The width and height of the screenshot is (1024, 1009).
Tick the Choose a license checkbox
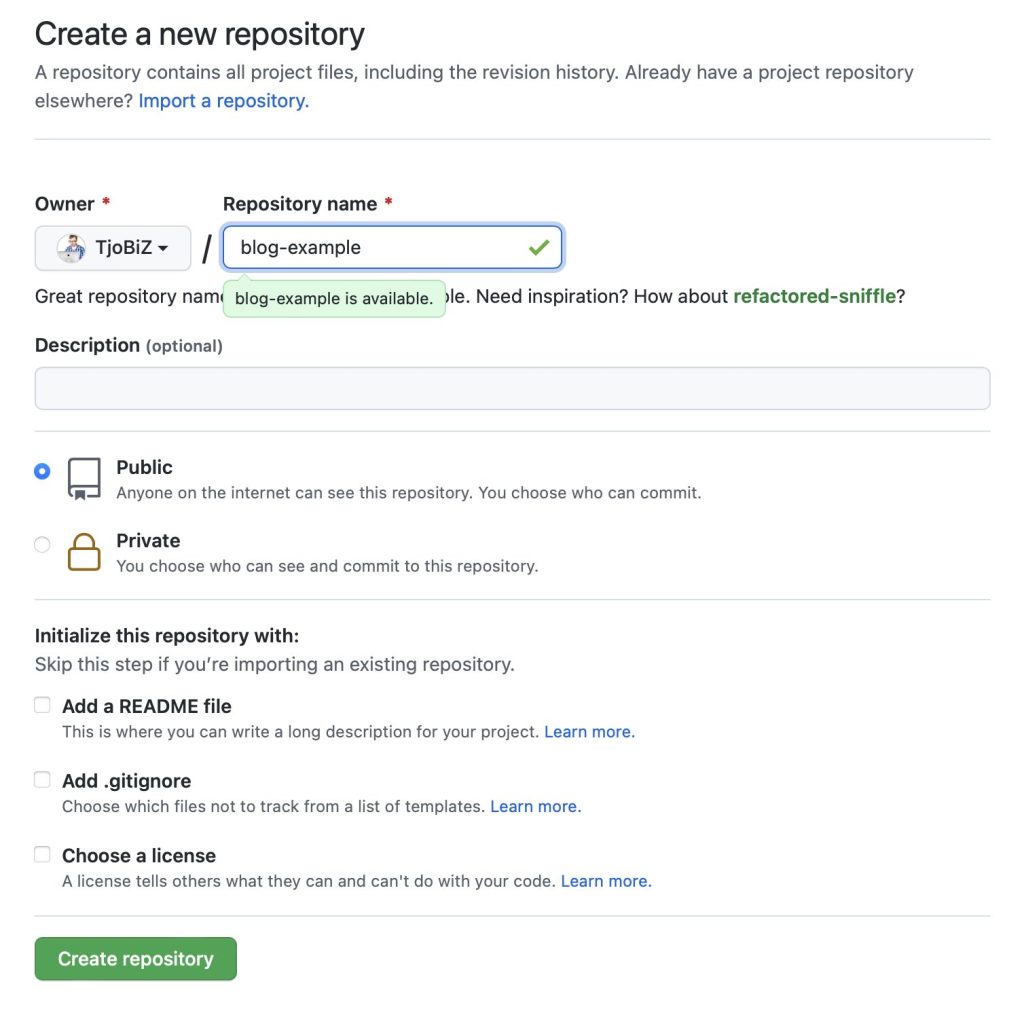[42, 854]
